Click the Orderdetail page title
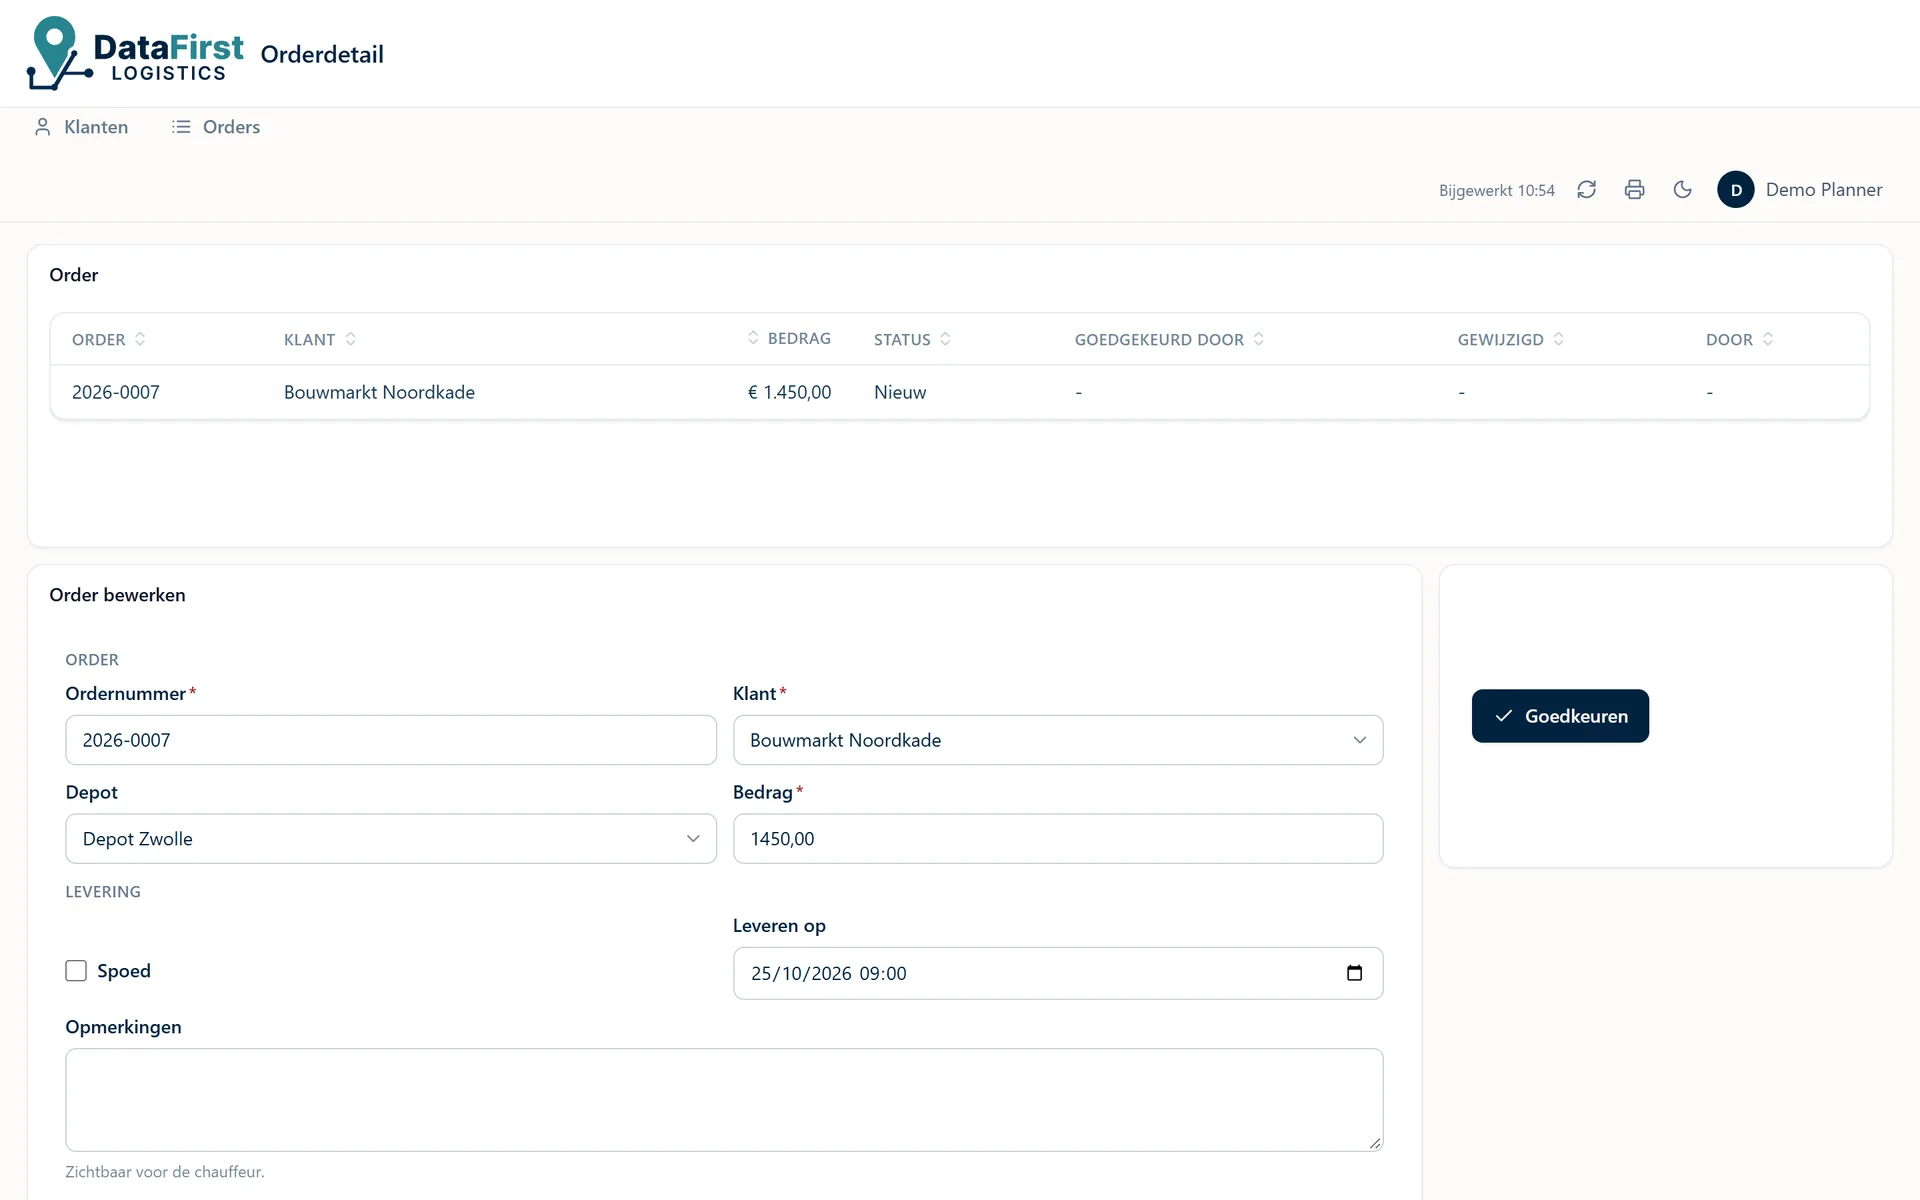The image size is (1920, 1200). [322, 54]
